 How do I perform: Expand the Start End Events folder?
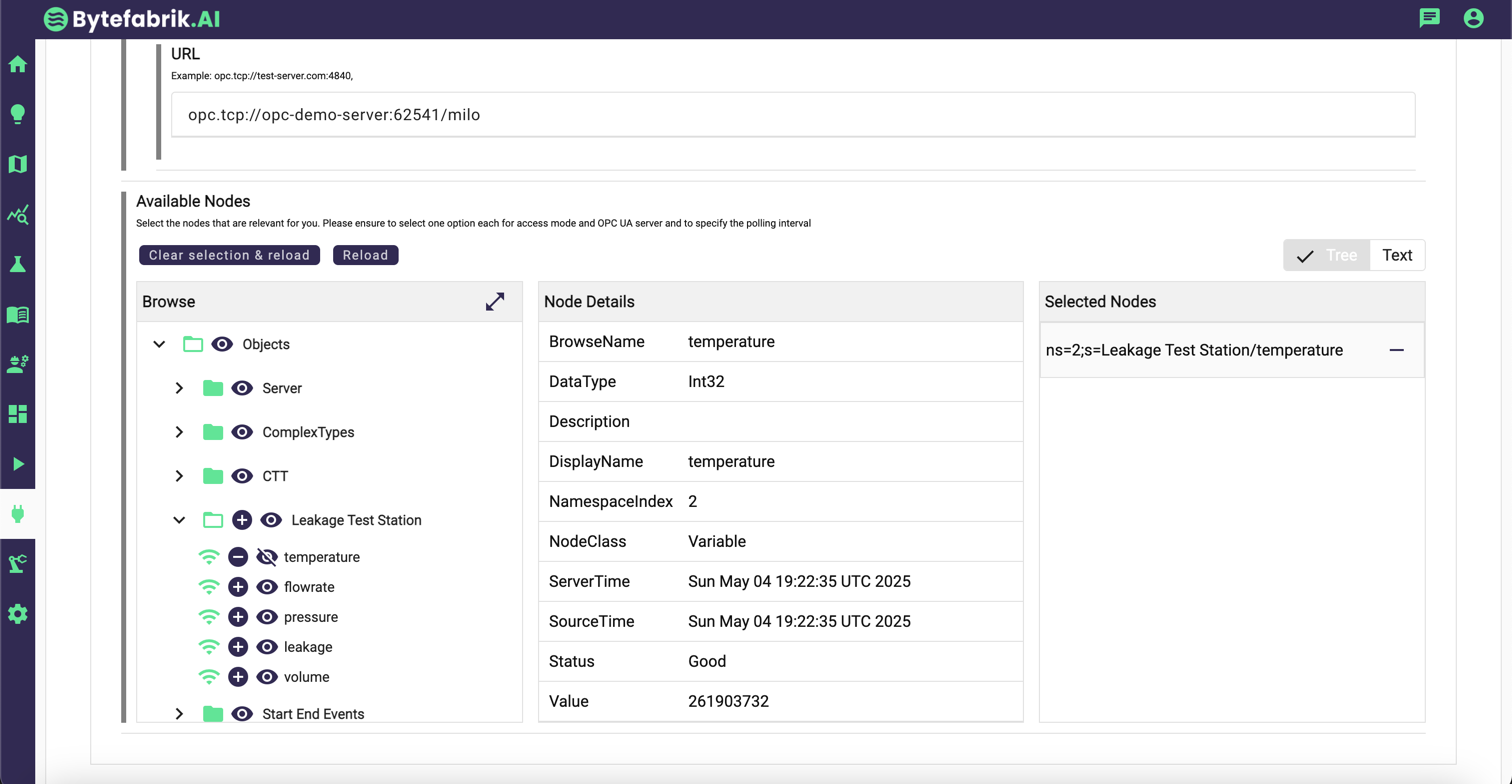click(179, 714)
